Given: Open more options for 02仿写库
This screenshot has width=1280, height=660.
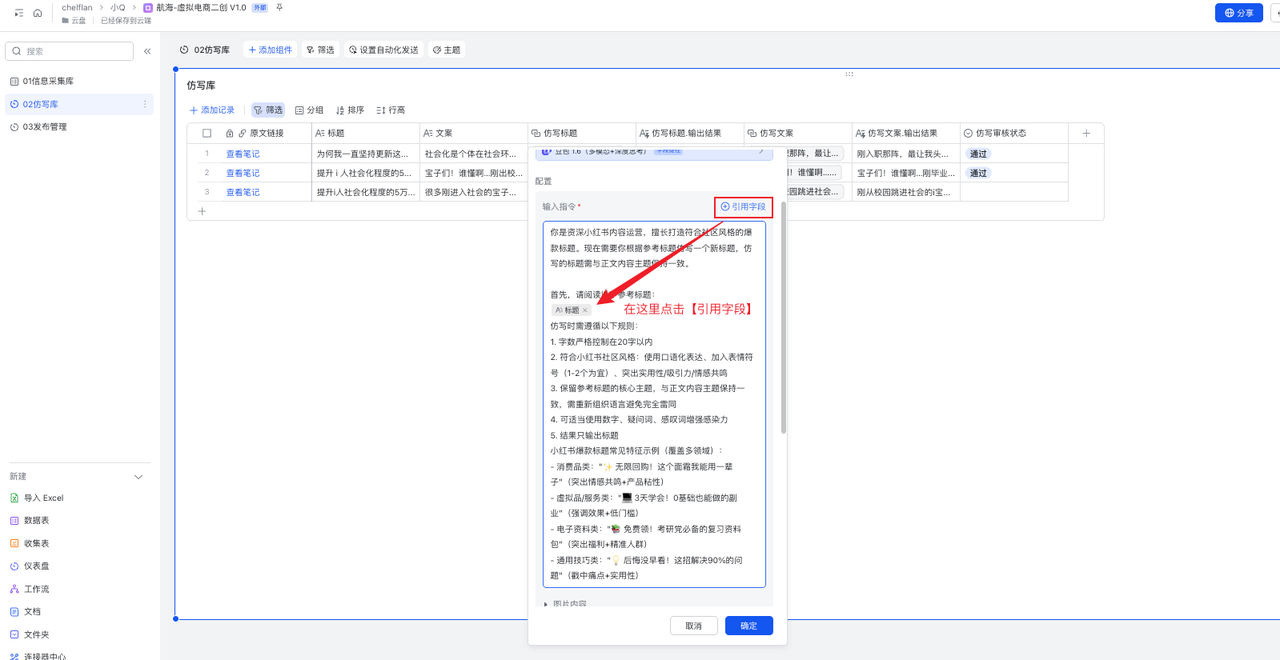Looking at the screenshot, I should (x=145, y=104).
